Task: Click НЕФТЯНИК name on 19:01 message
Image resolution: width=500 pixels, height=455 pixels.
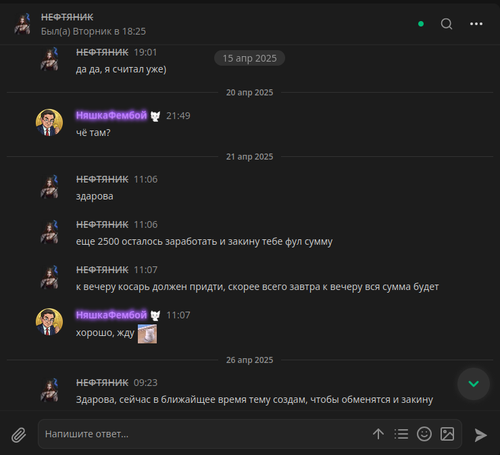Action: click(102, 52)
